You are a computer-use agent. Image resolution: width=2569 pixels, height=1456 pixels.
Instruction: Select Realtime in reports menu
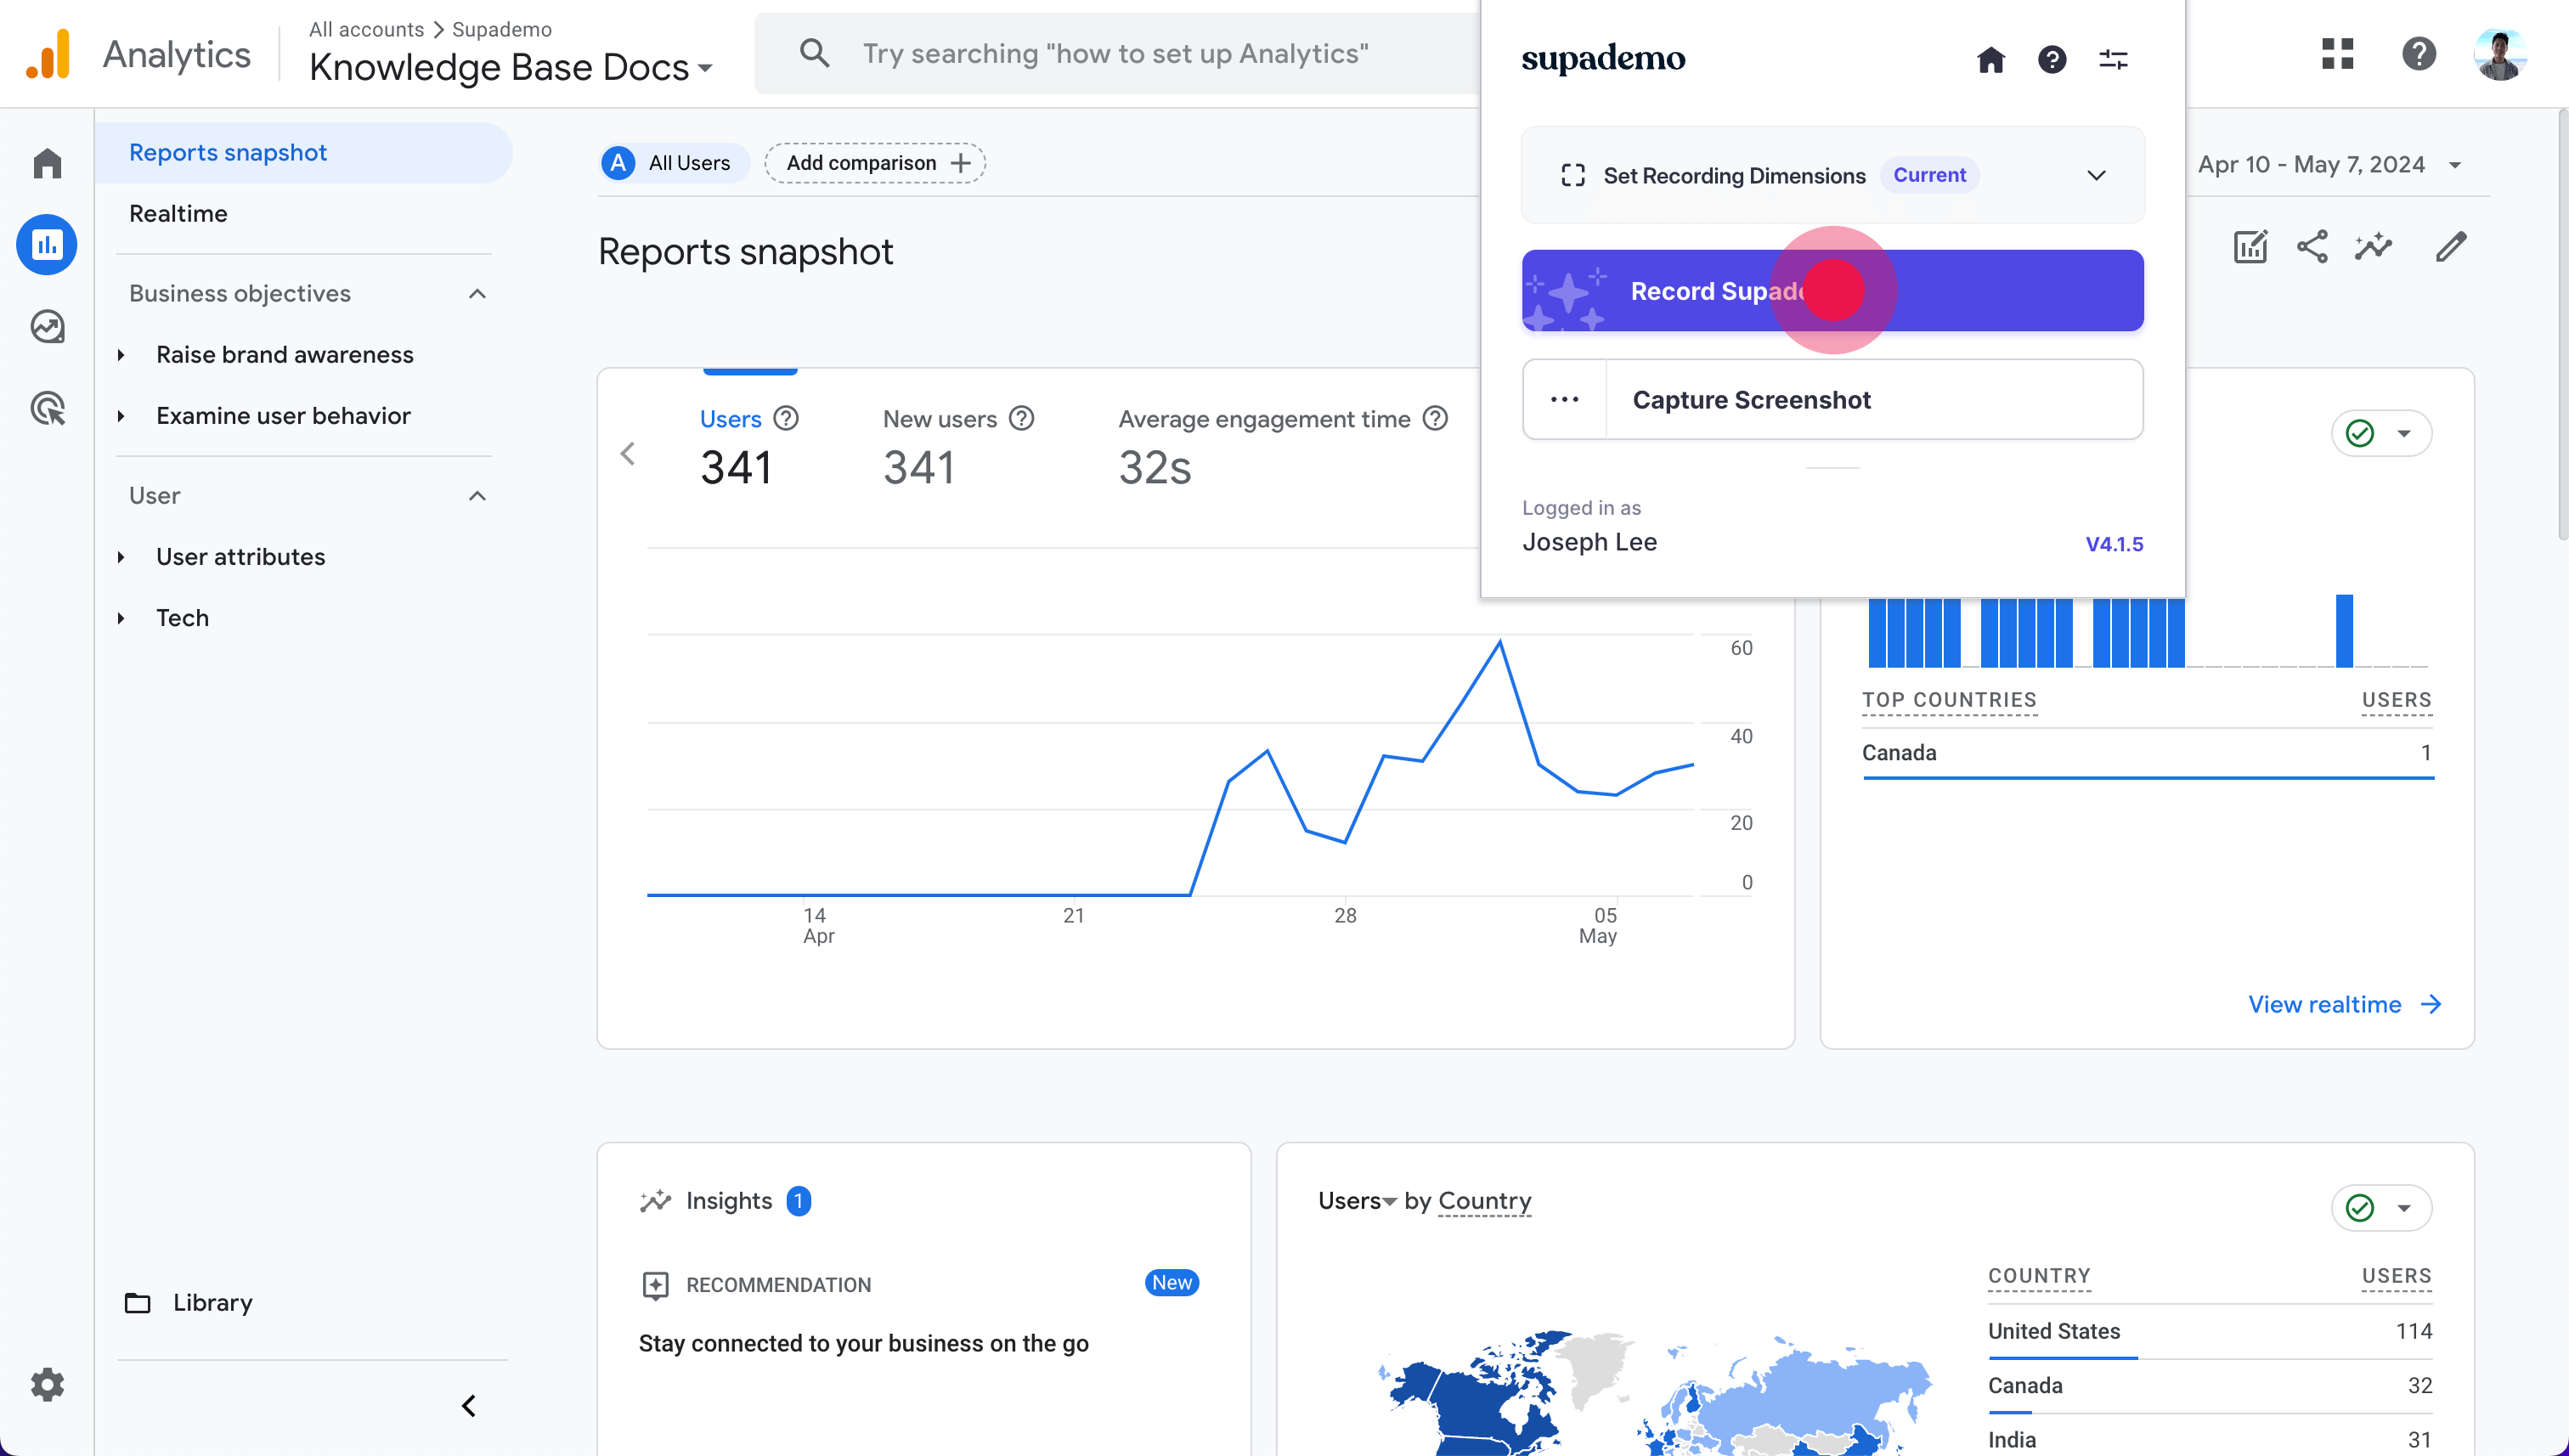(x=178, y=214)
